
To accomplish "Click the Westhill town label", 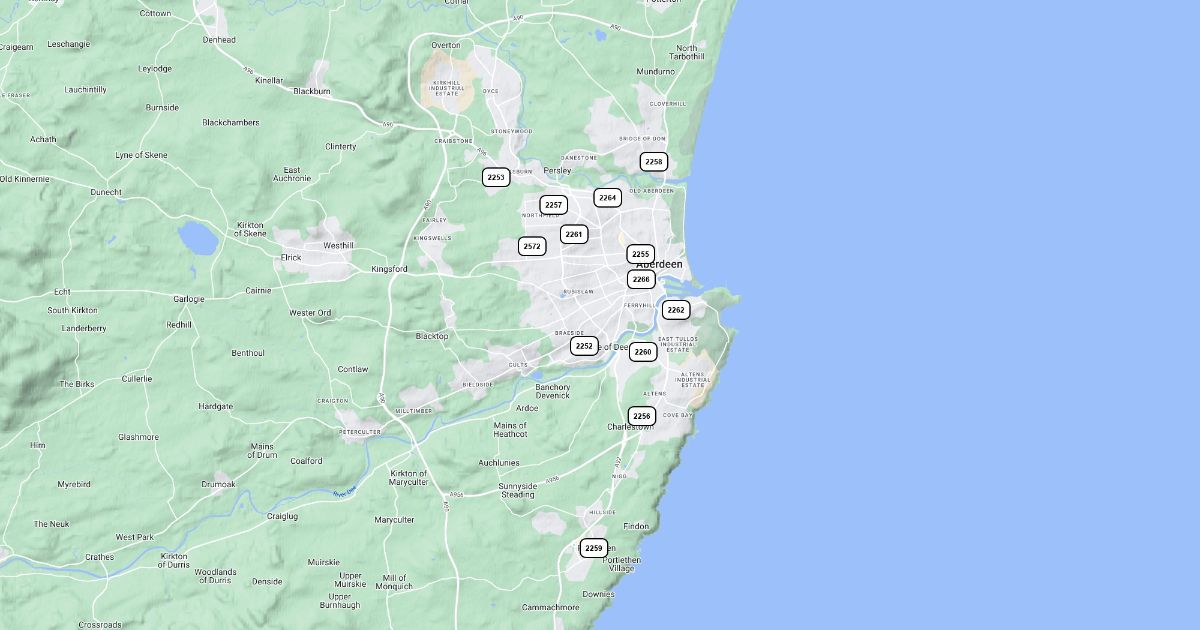I will coord(339,245).
